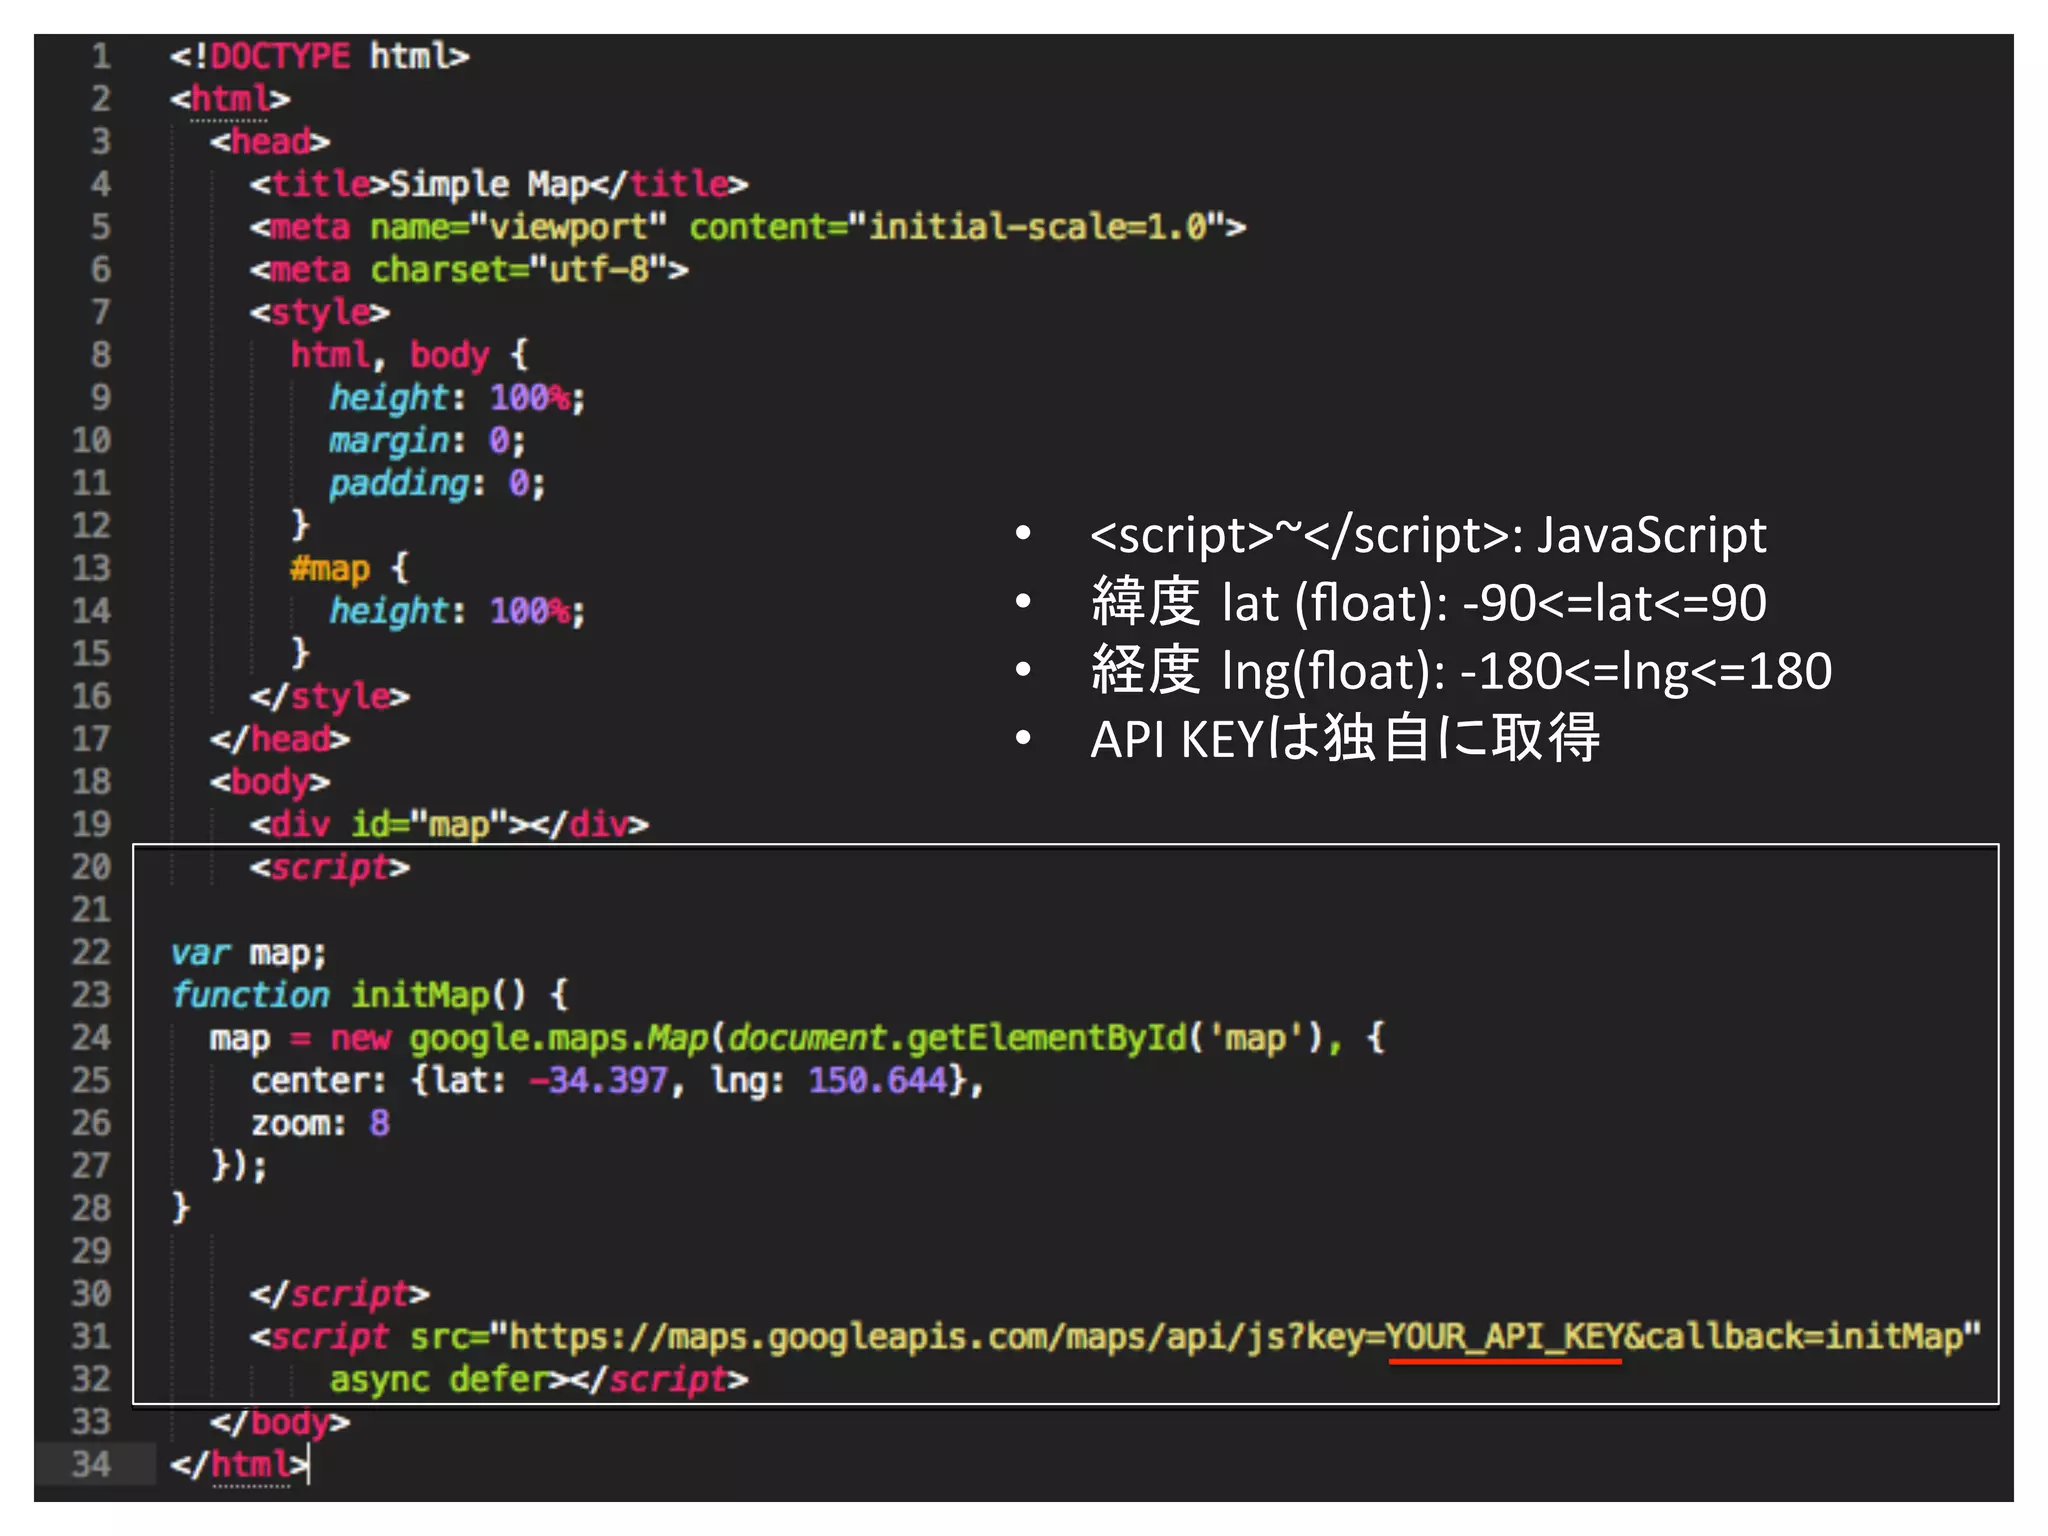Click 'google.maps.Map' constructor call

click(559, 1038)
